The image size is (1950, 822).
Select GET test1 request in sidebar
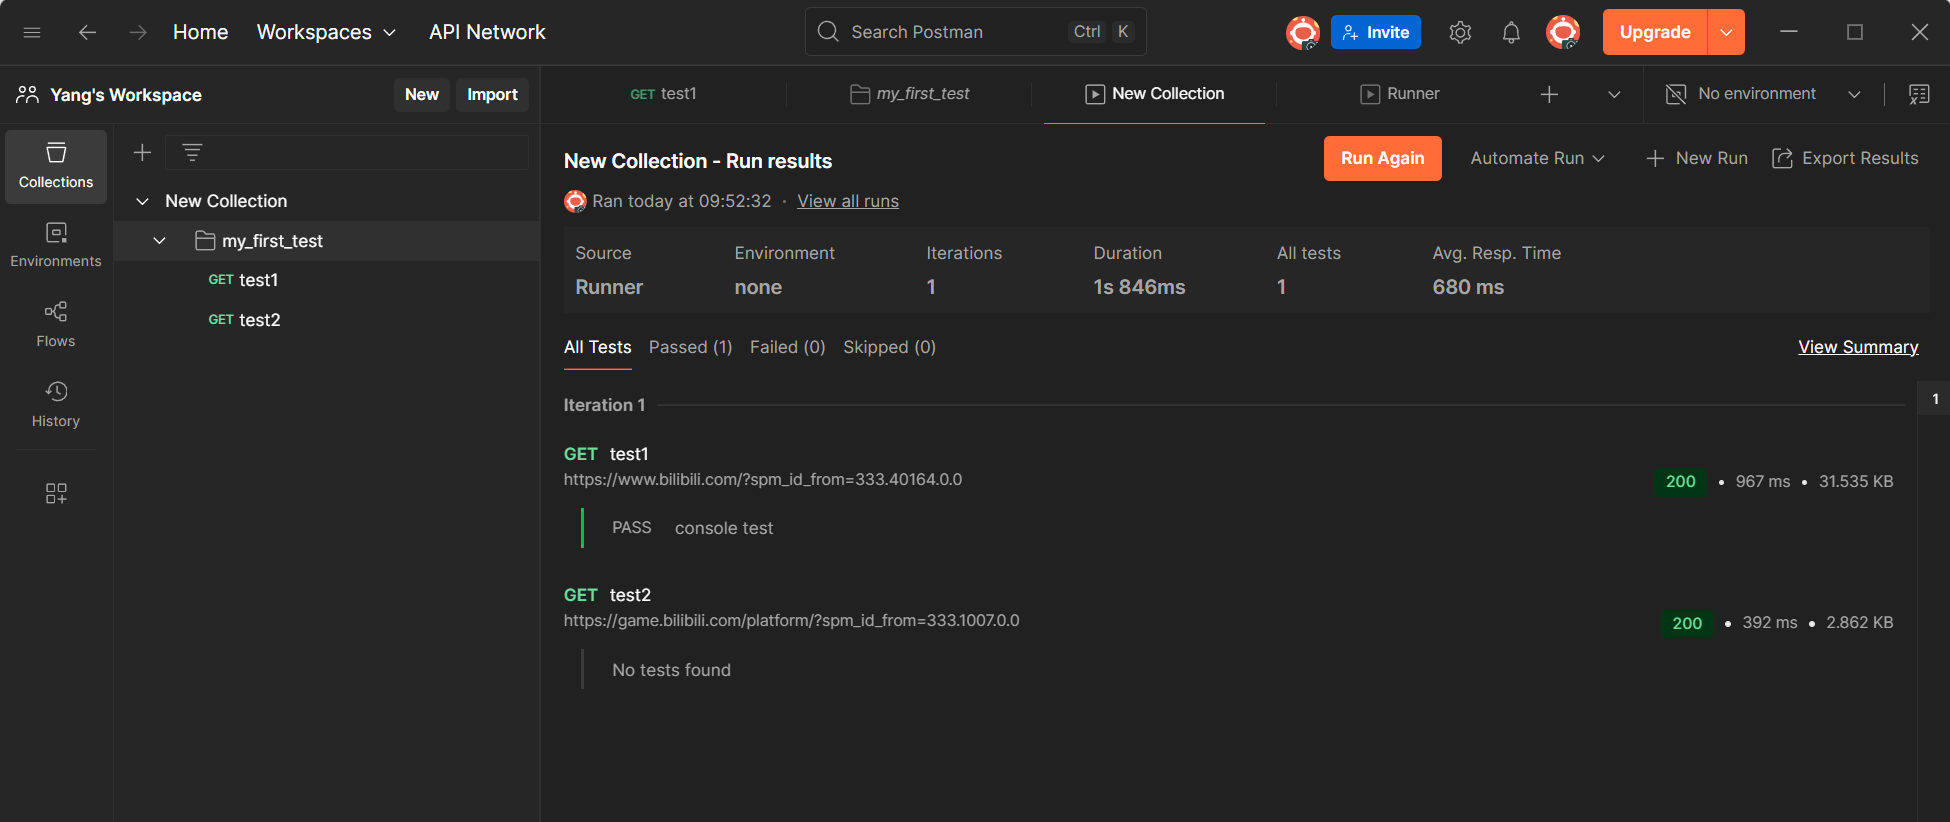[327, 280]
